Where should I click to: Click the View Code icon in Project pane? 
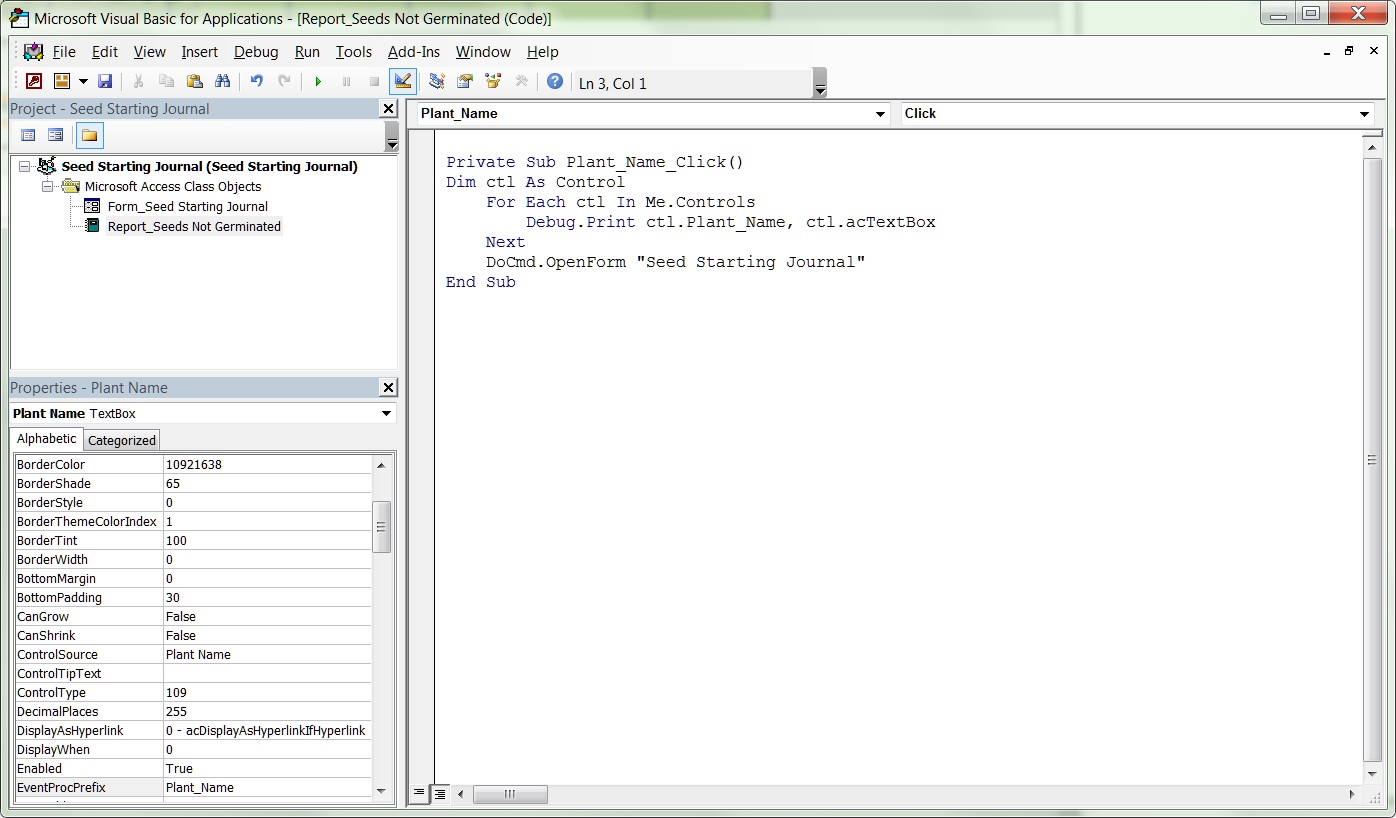(28, 135)
